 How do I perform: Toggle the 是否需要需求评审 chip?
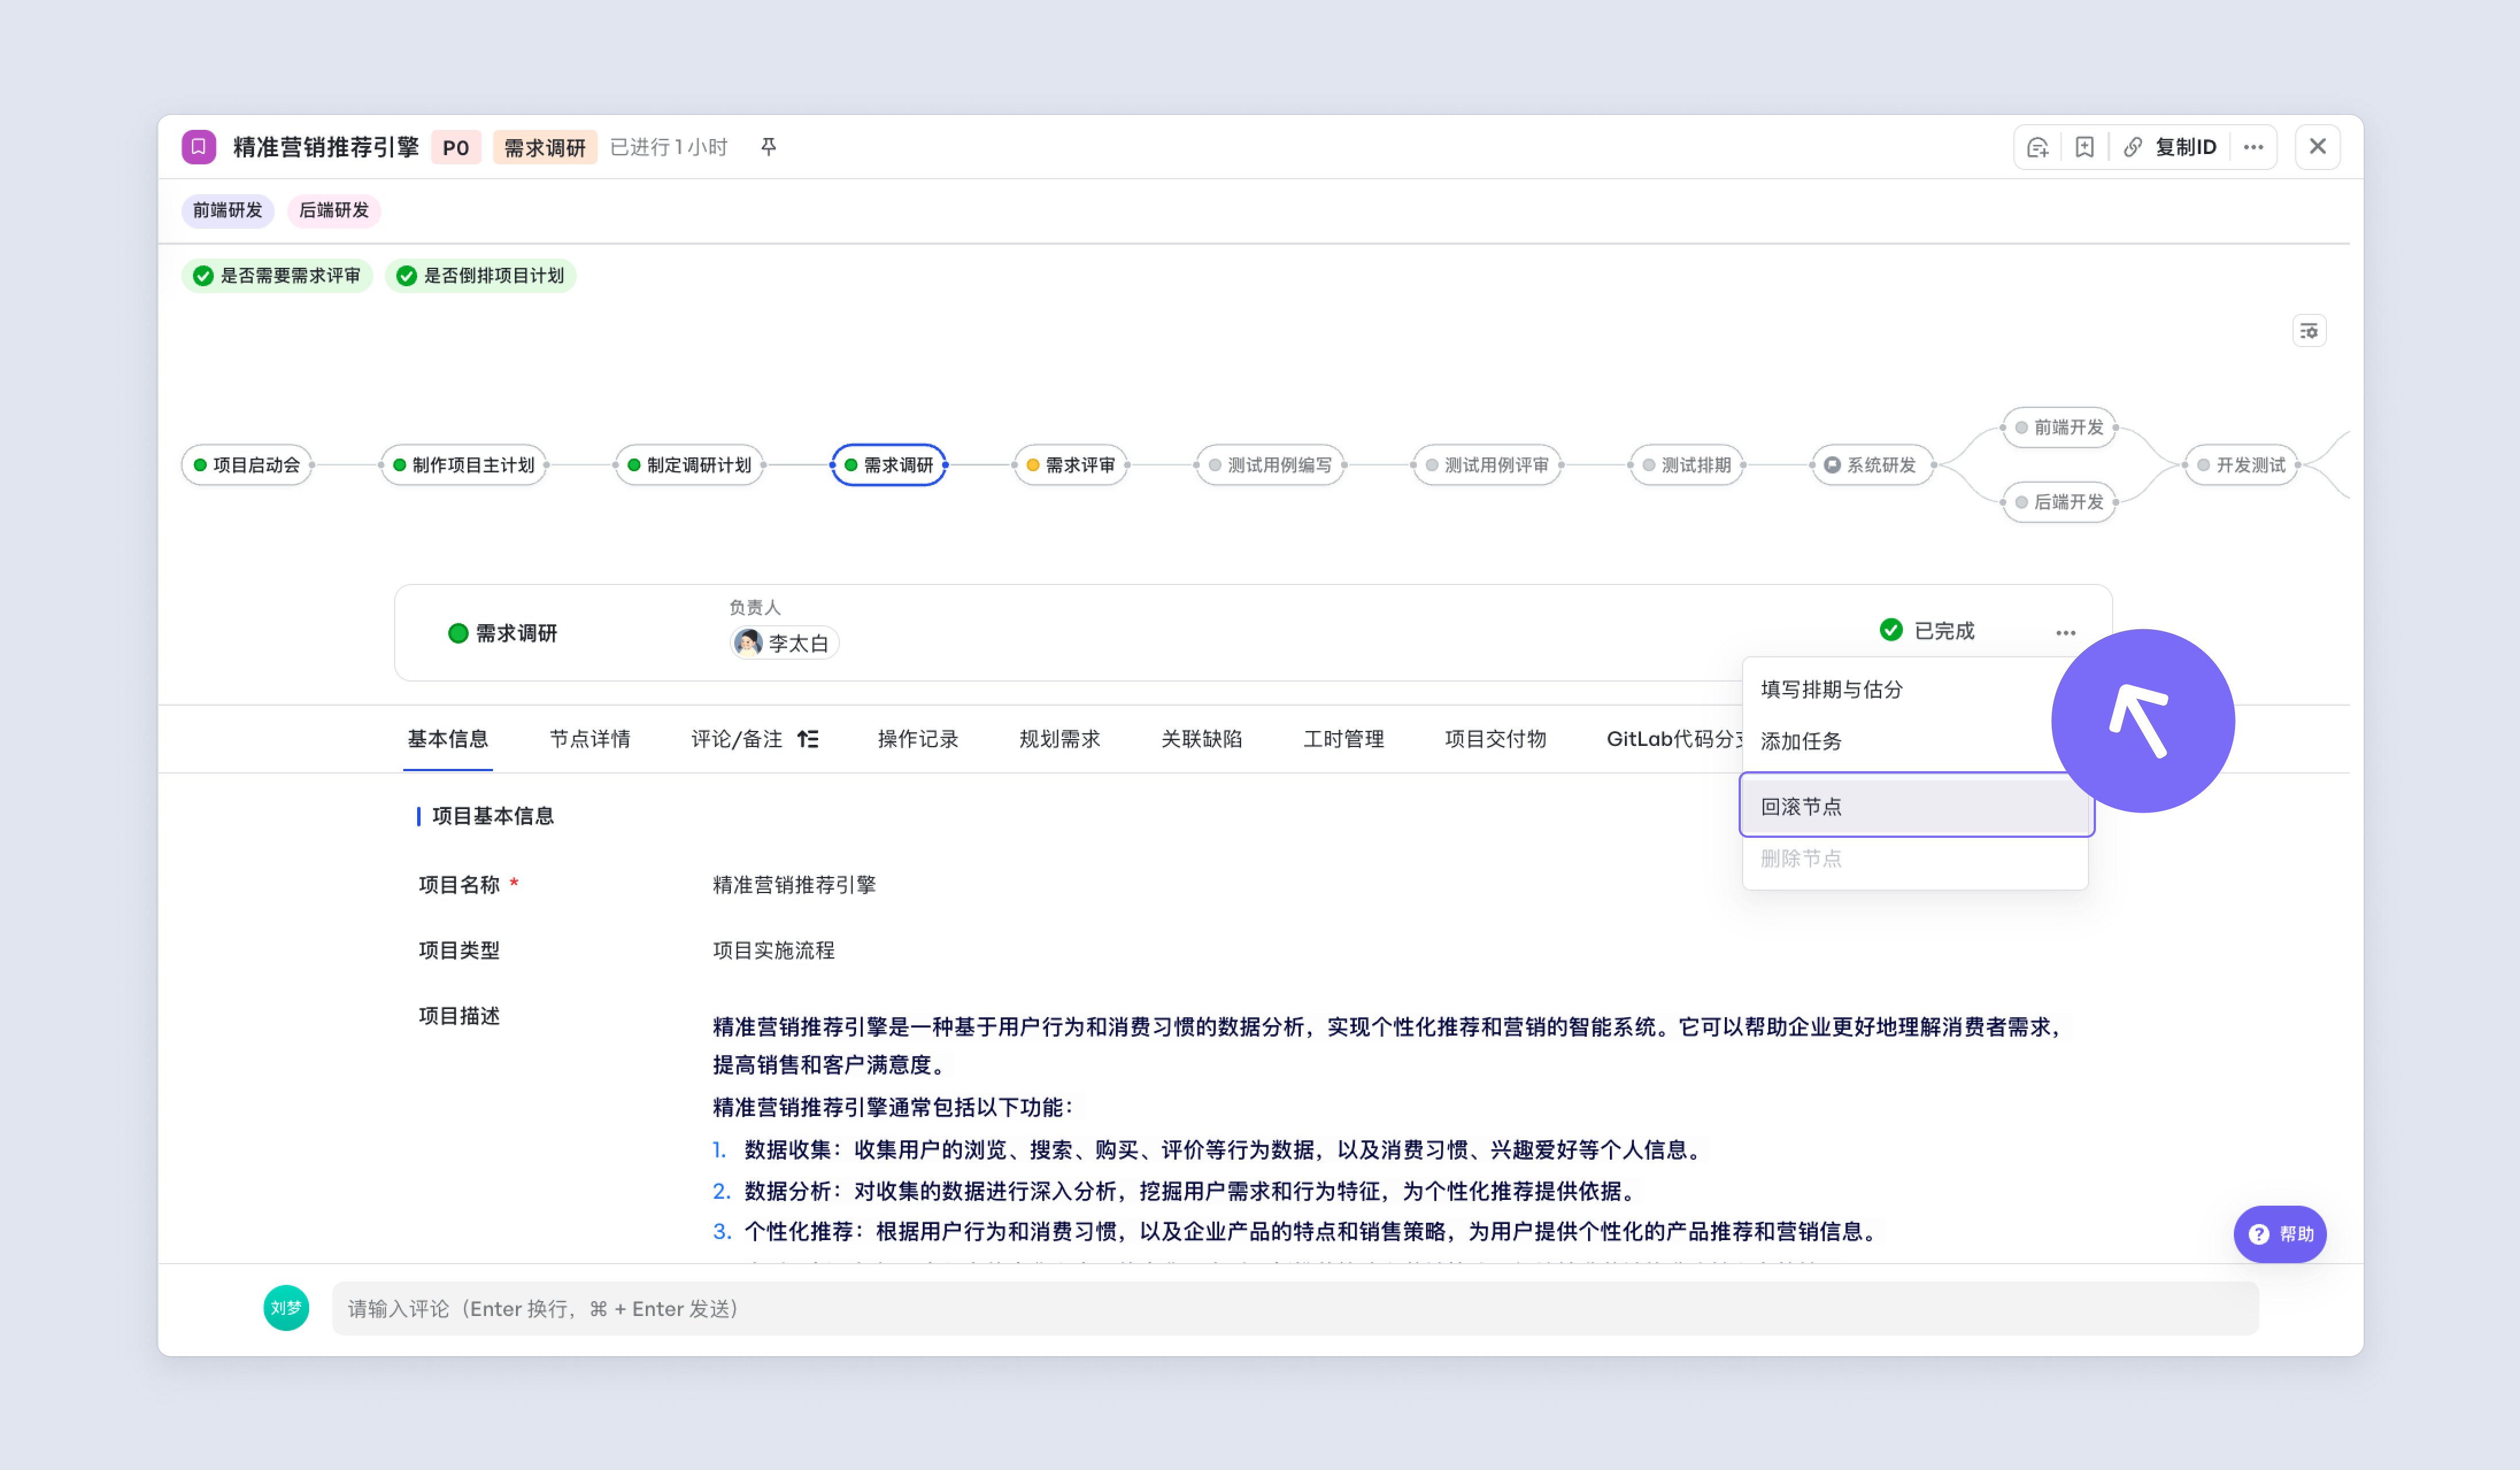pos(277,276)
